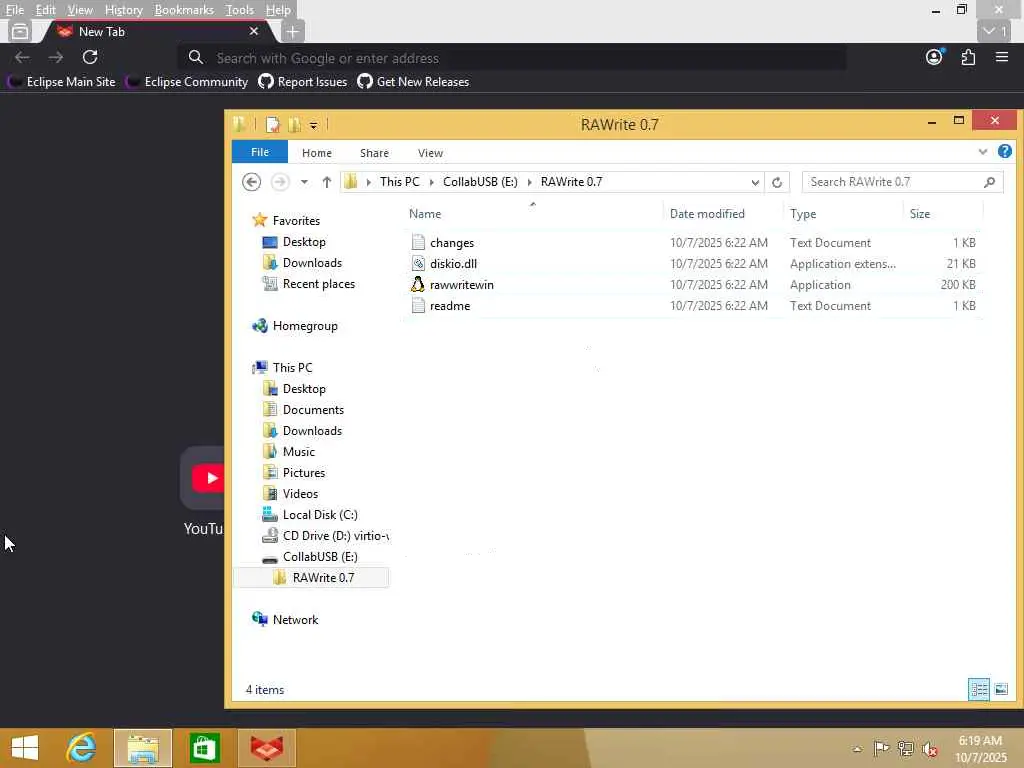Image resolution: width=1024 pixels, height=768 pixels.
Task: Switch to Explorer Share tab
Action: pyautogui.click(x=374, y=153)
